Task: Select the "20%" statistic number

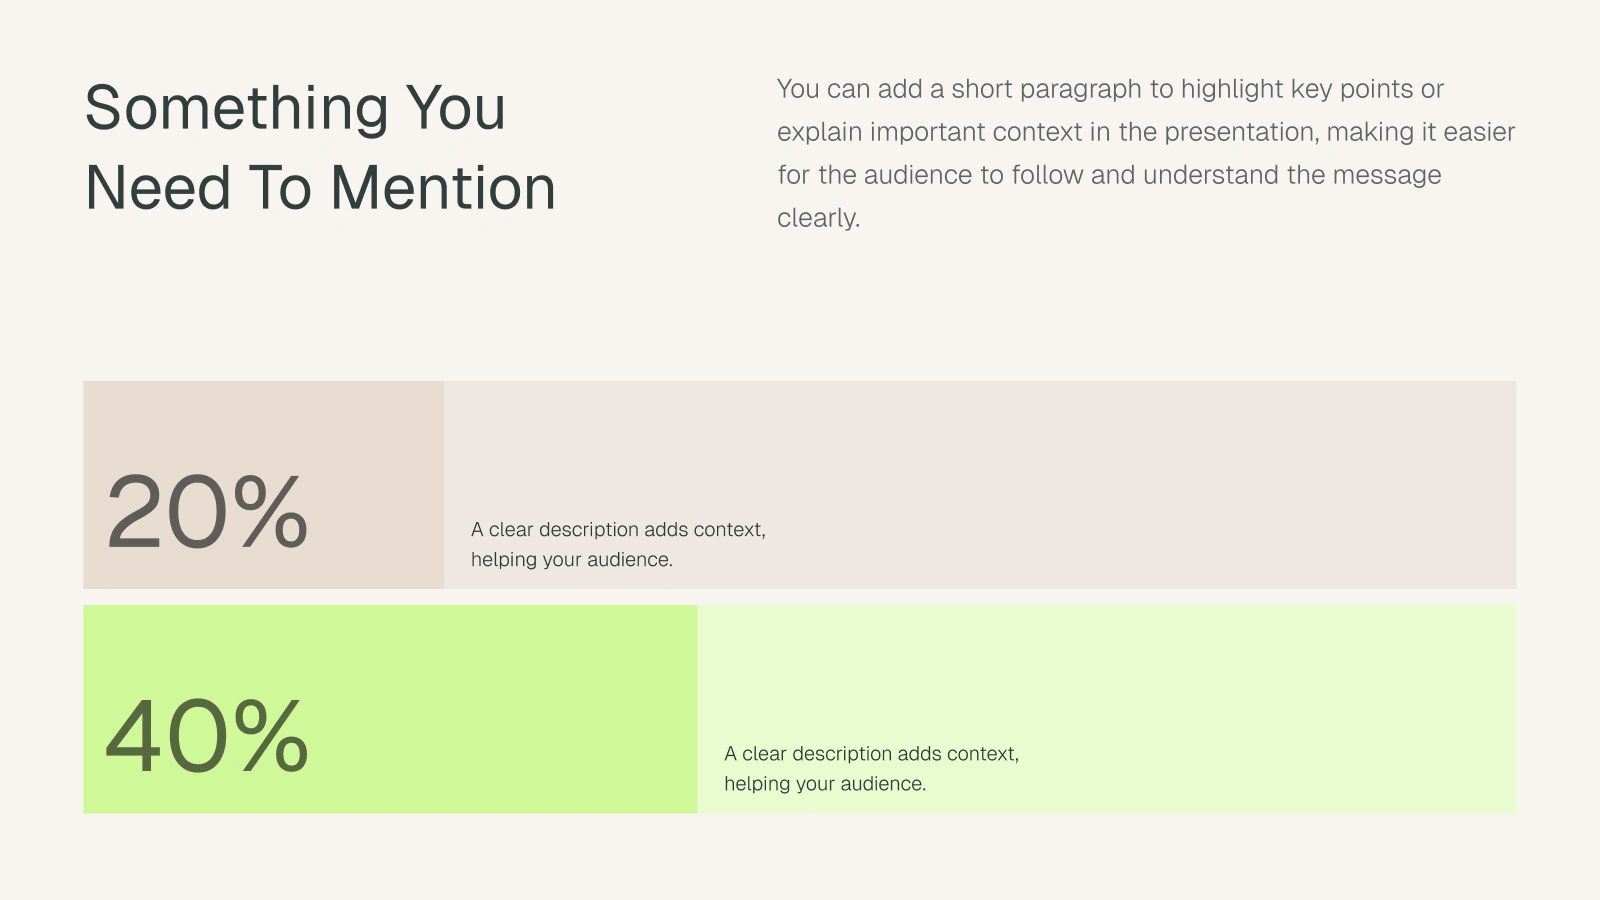Action: (x=207, y=512)
